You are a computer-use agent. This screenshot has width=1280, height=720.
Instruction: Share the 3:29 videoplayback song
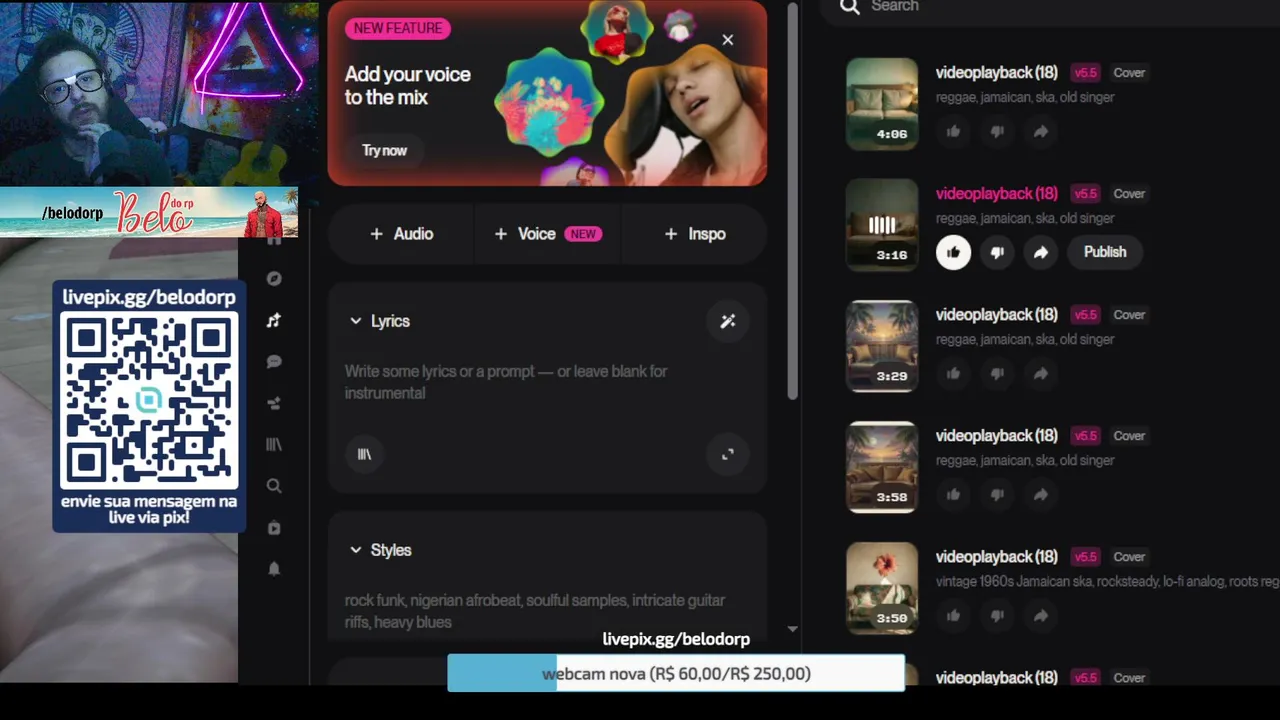tap(1041, 373)
